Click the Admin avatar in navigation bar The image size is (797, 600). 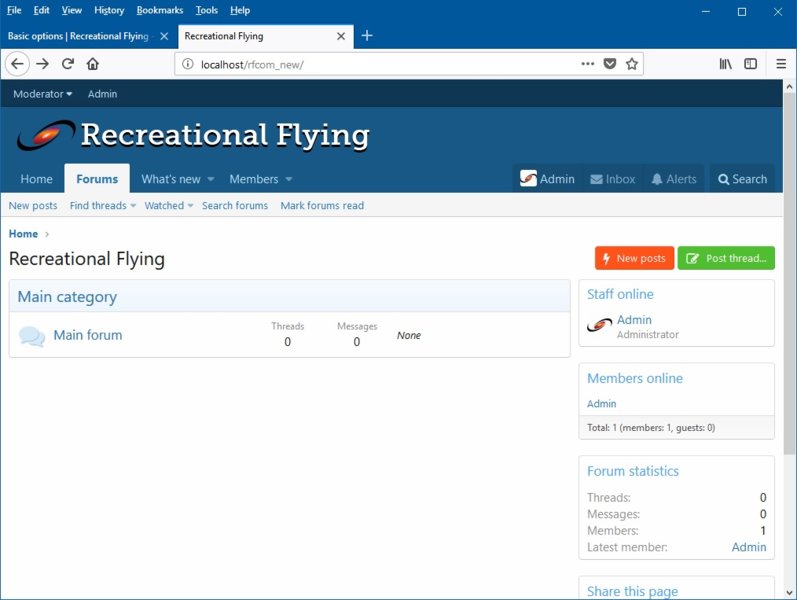click(528, 178)
